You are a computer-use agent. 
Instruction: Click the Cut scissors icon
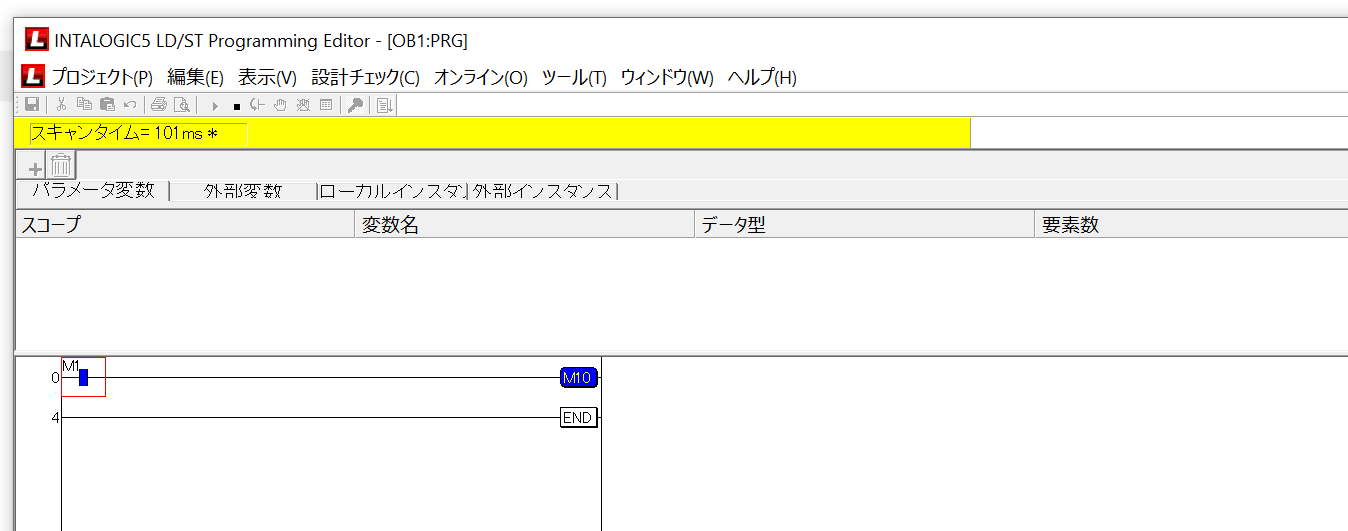click(x=62, y=105)
